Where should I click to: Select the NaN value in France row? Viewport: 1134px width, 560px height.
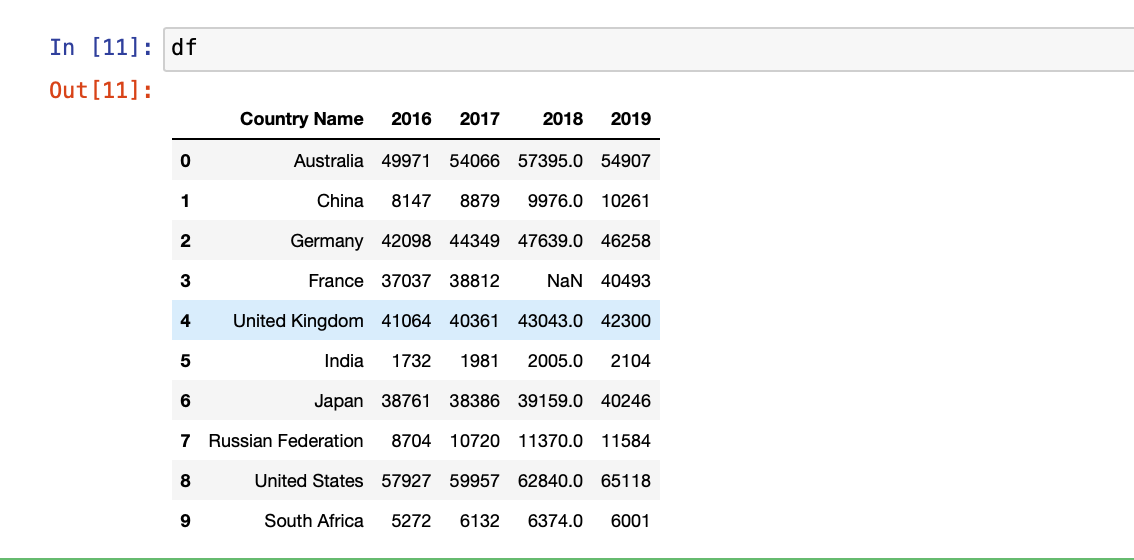[x=565, y=281]
